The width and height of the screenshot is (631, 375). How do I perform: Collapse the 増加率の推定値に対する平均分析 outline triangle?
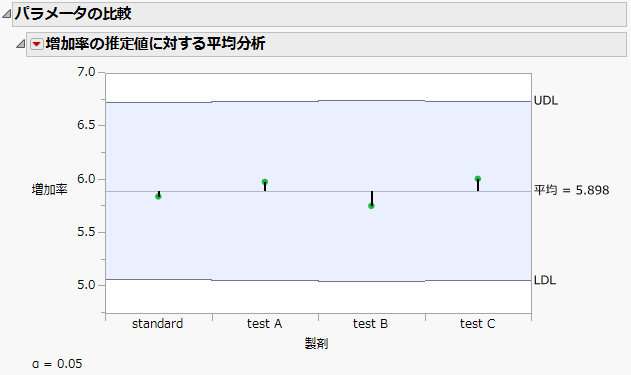point(21,44)
